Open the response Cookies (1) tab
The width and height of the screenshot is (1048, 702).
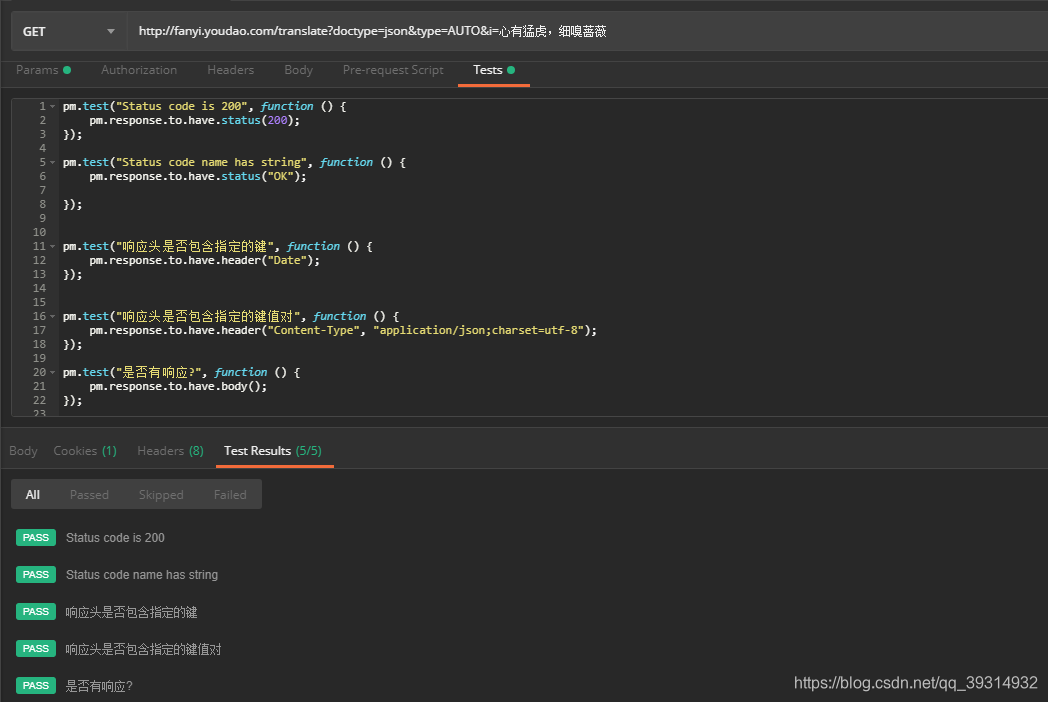tap(85, 451)
